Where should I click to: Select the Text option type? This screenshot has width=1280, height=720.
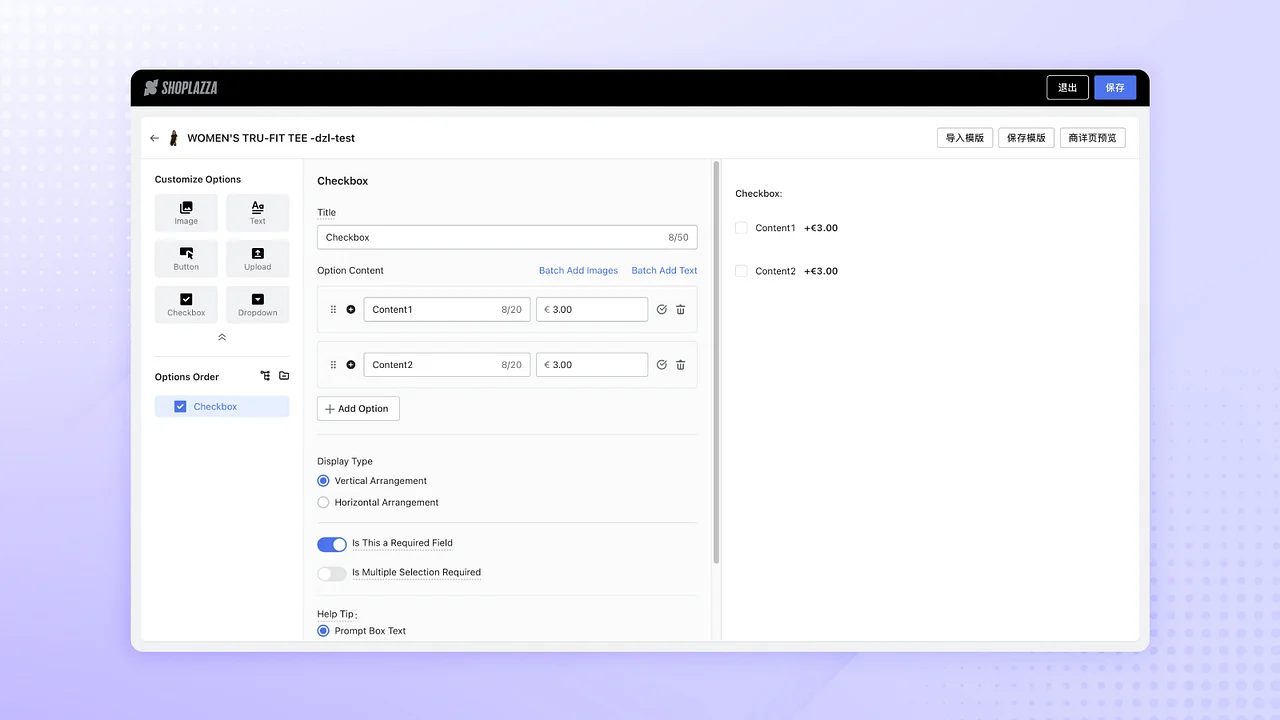click(x=257, y=212)
